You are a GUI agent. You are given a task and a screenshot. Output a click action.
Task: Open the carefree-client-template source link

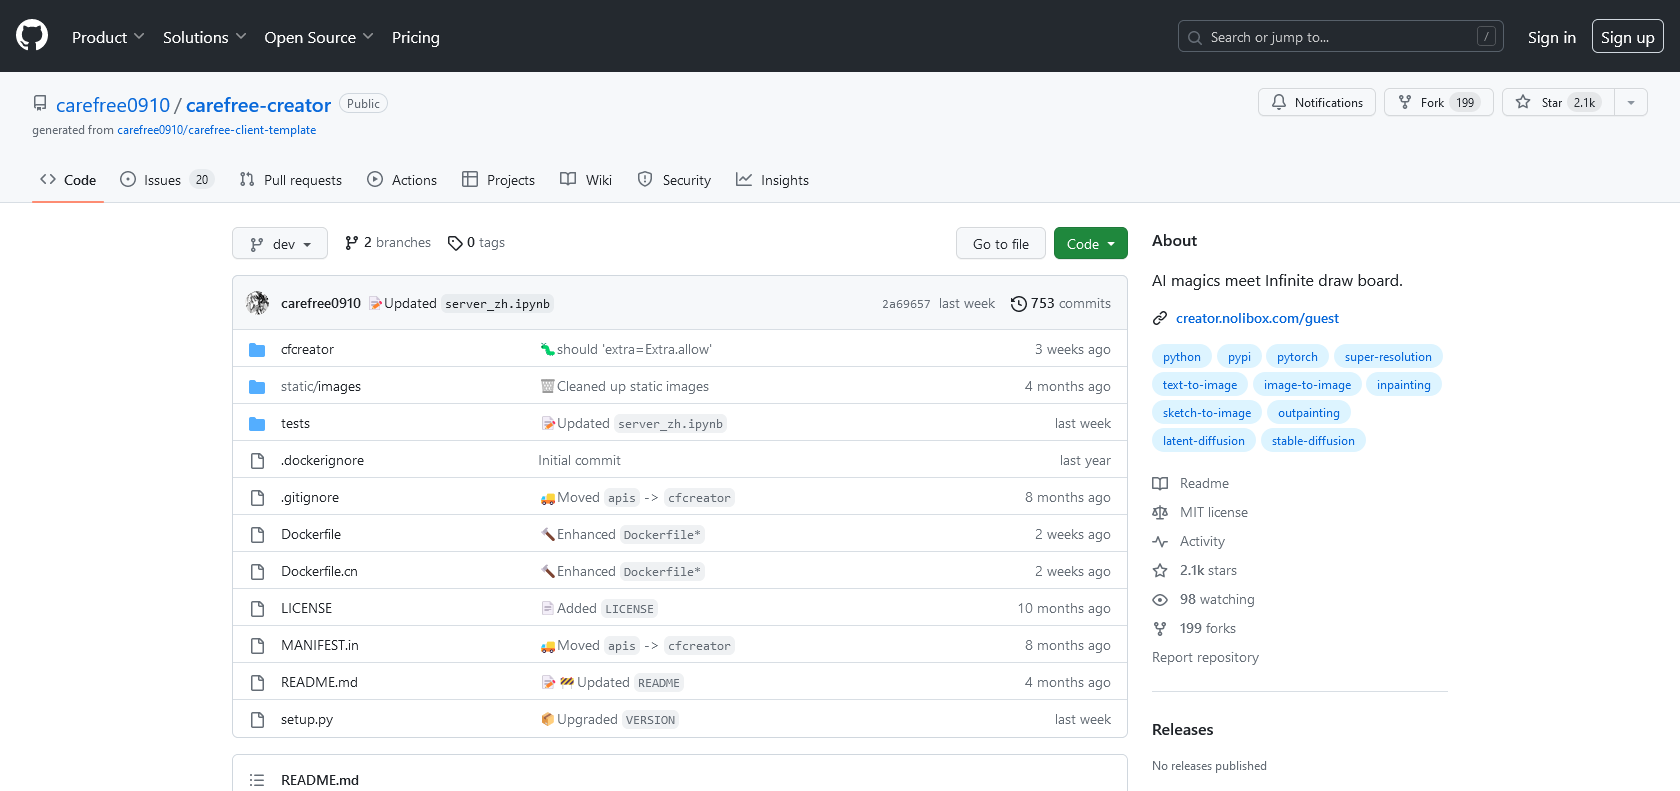tap(216, 130)
